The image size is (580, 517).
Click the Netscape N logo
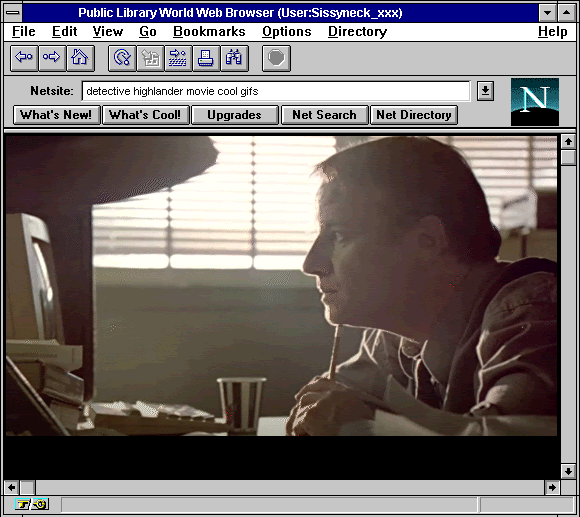click(x=535, y=102)
